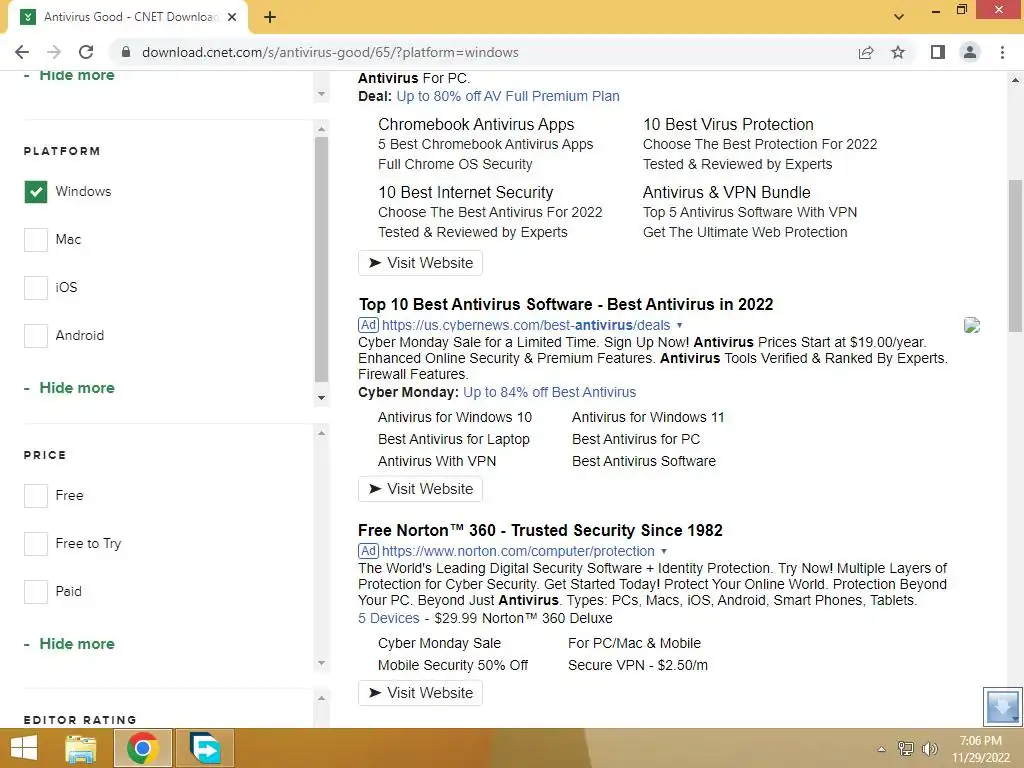Click the page's main vertical scrollbar thumb
This screenshot has height=768, width=1024.
[1015, 257]
